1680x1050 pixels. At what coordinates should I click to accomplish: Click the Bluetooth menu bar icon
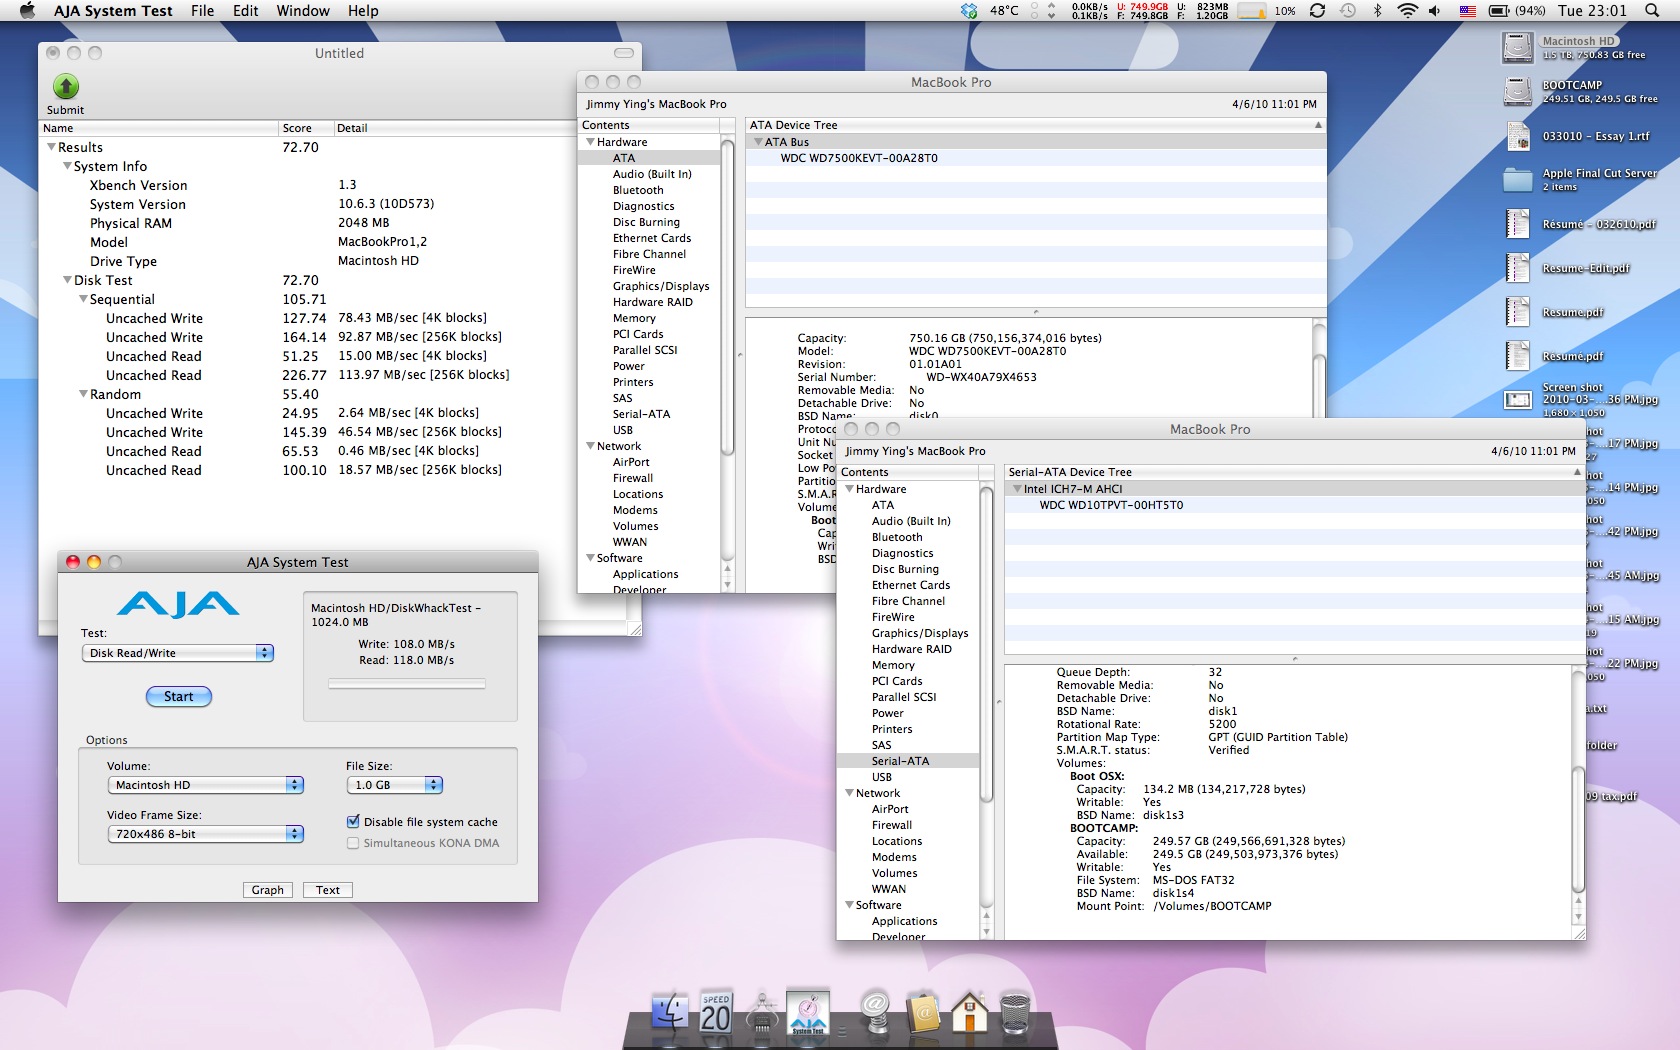(1377, 11)
